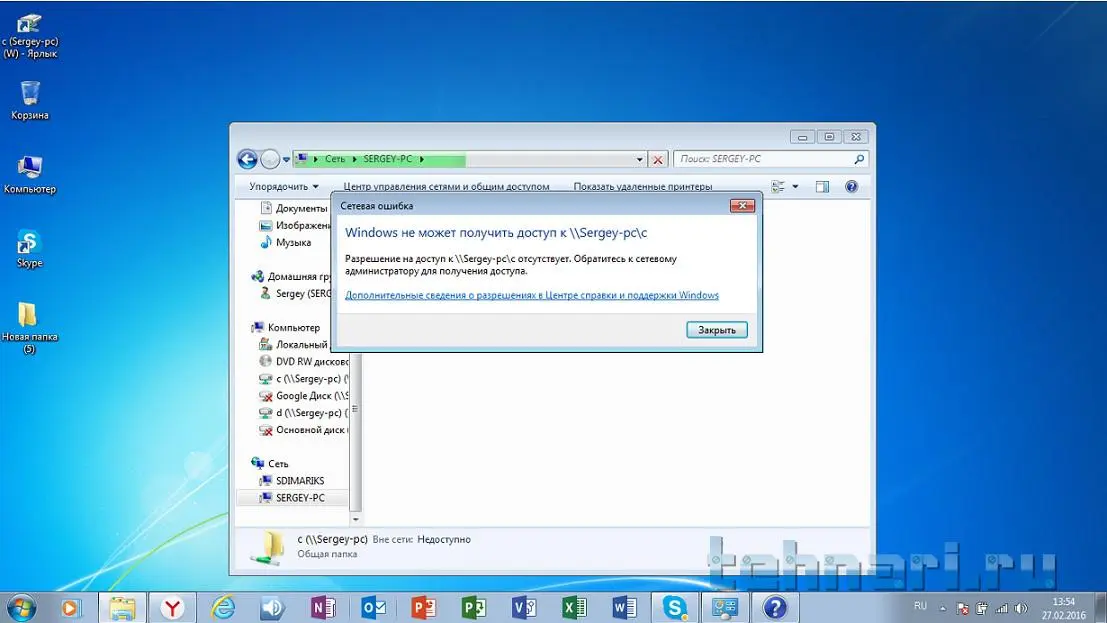Click the RU language indicator in tray
The width and height of the screenshot is (1107, 623).
(920, 606)
